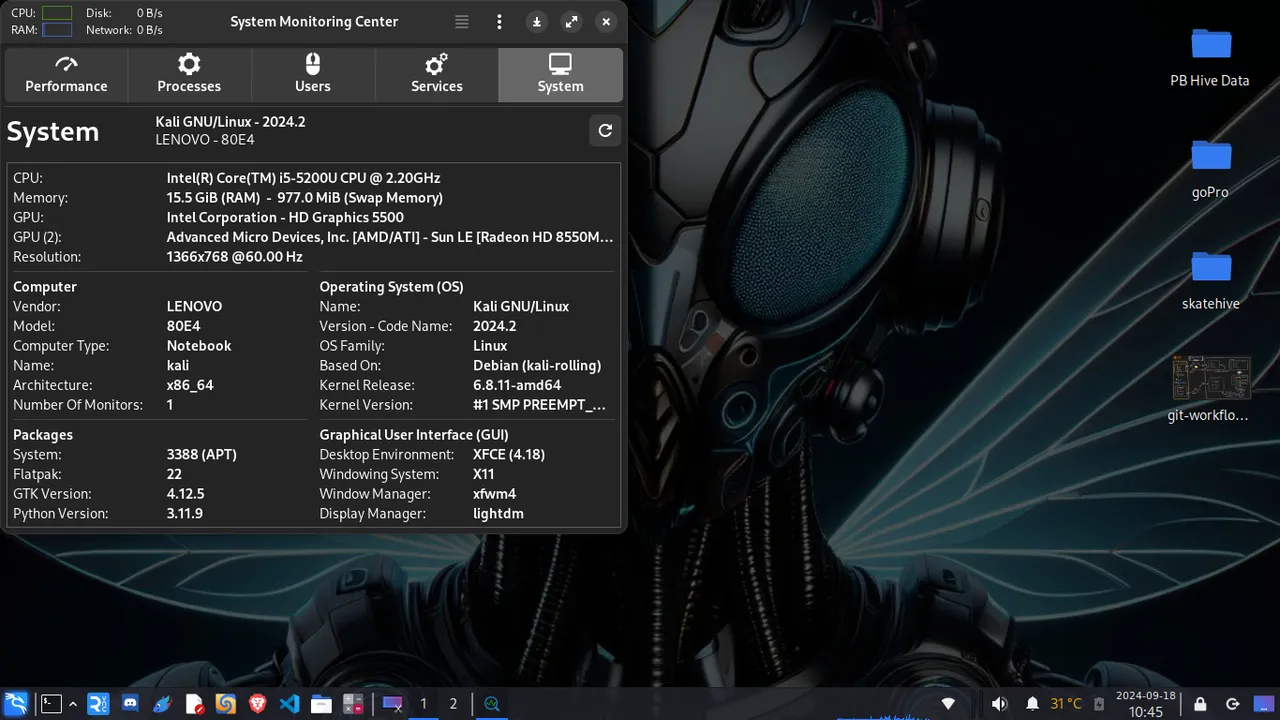Click the battery power manager icon

pos(1099,704)
